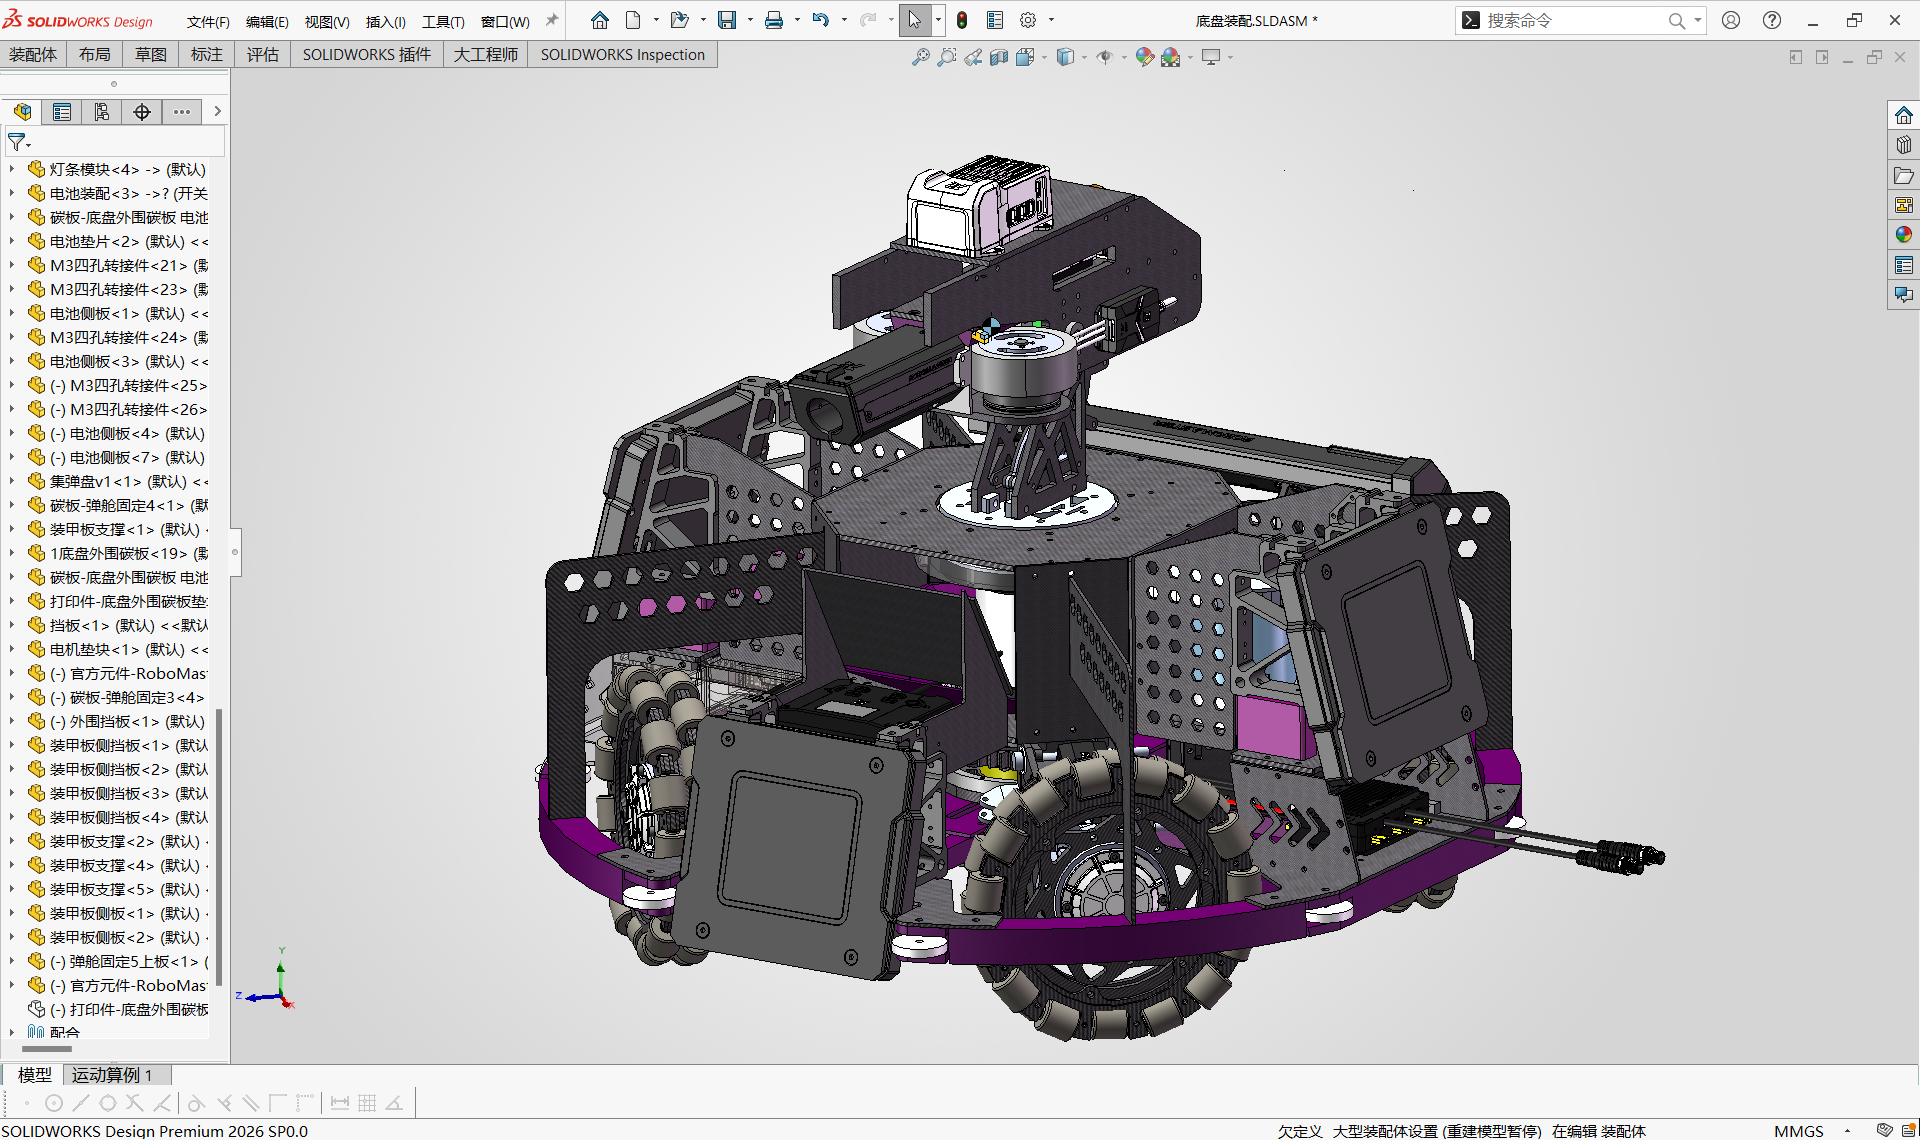Open the 文件(F) menu
This screenshot has height=1140, width=1920.
click(208, 21)
